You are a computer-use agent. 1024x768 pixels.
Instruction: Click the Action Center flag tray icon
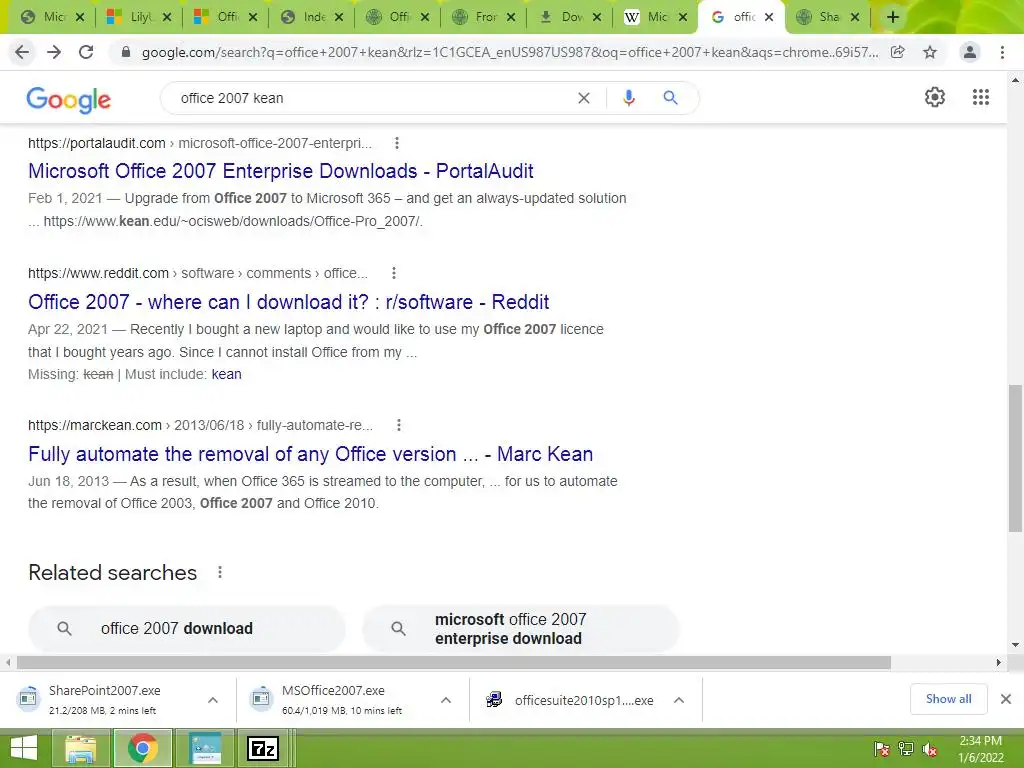click(x=881, y=749)
